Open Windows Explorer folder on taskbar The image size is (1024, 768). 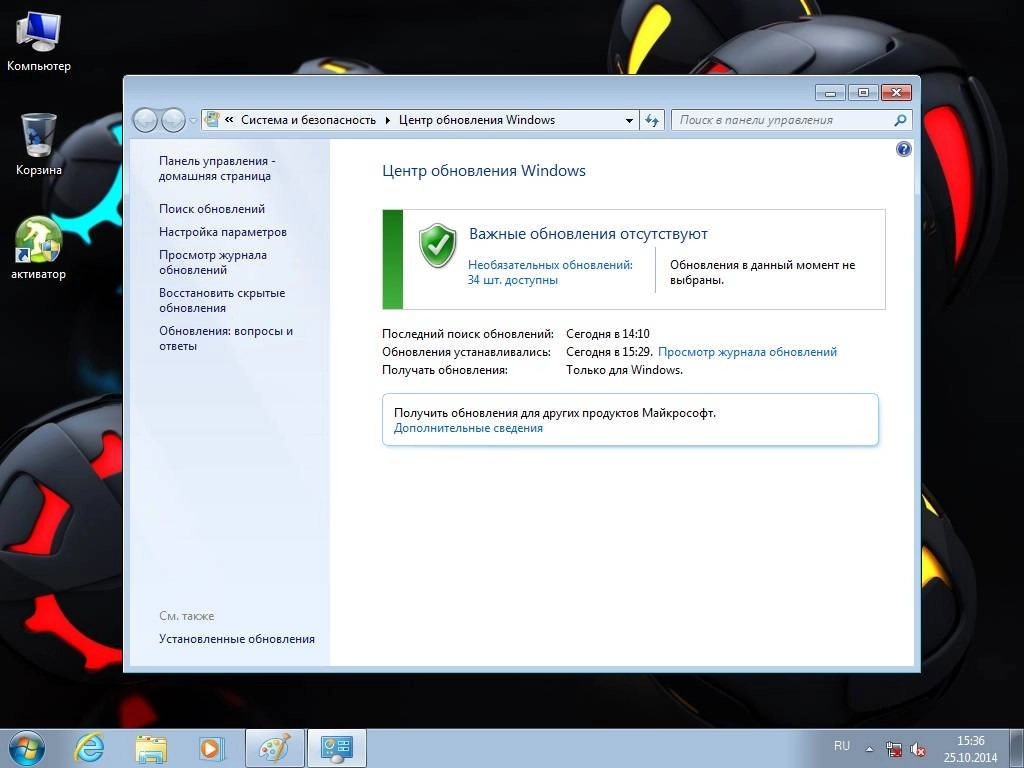click(151, 748)
